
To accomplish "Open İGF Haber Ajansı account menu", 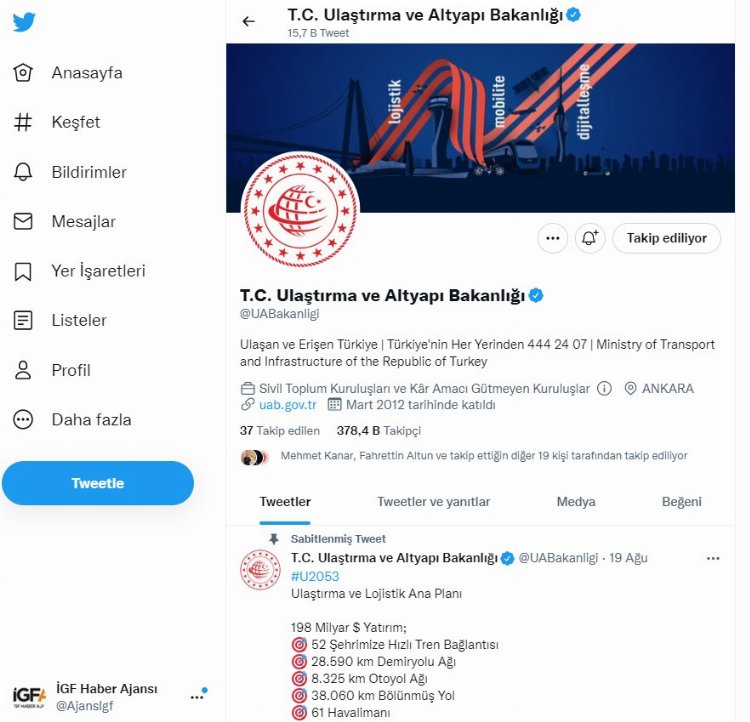I will coord(197,696).
